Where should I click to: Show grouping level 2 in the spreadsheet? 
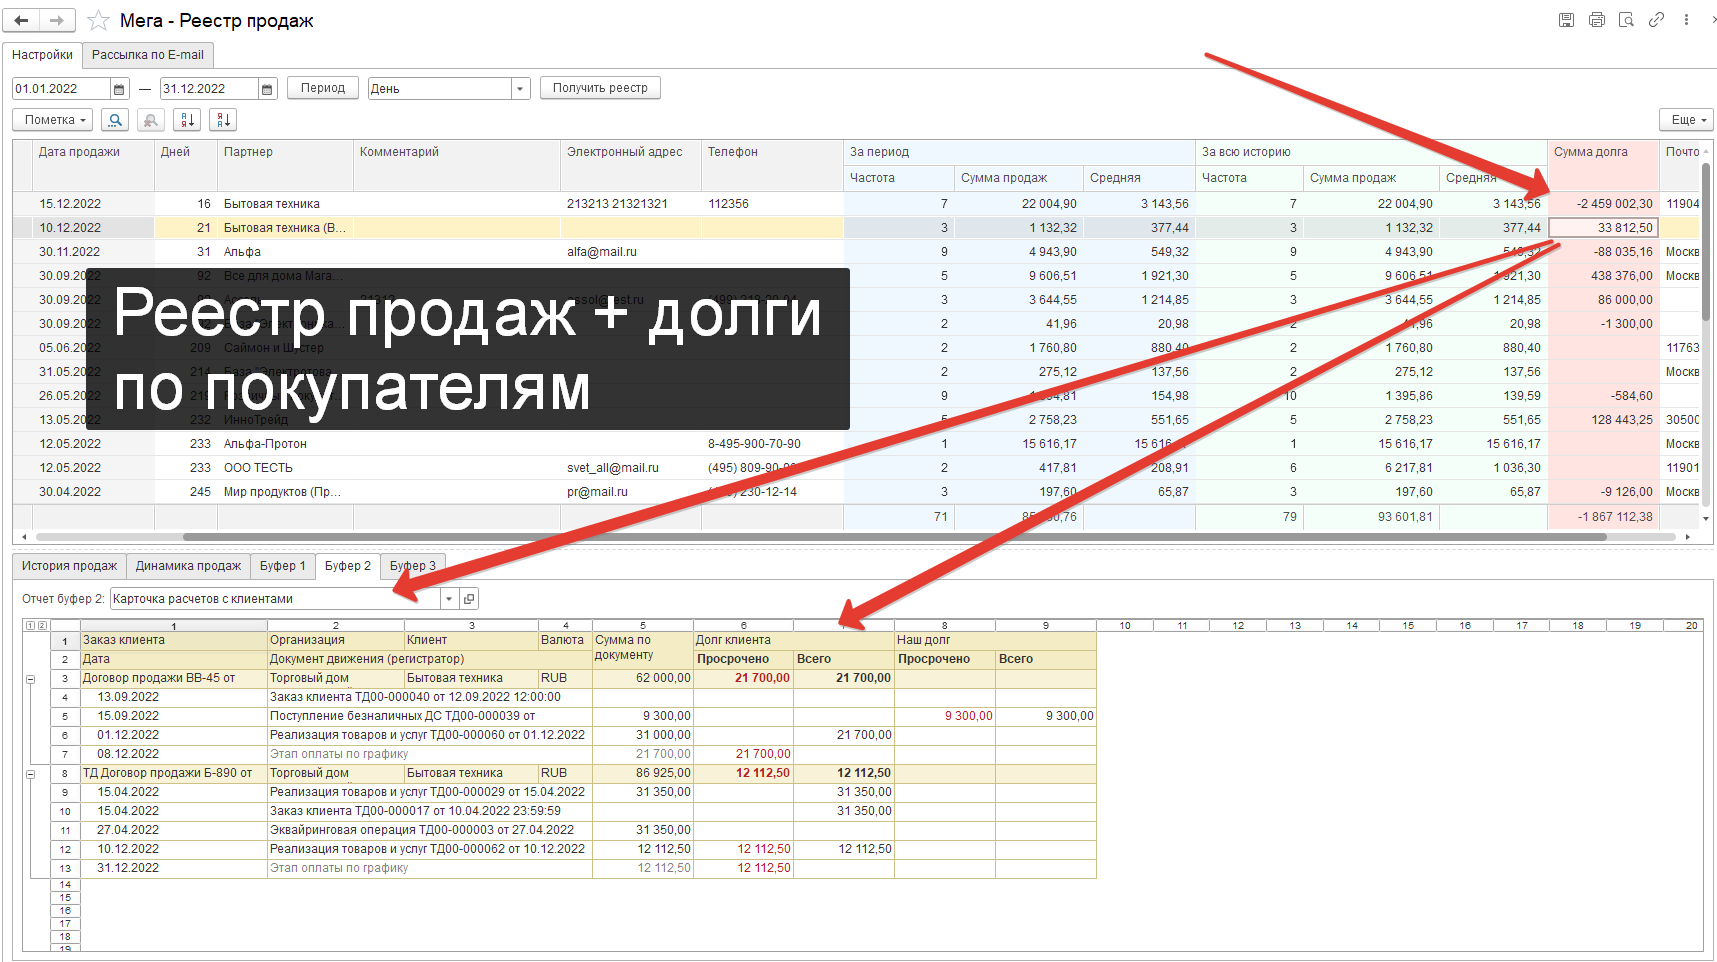click(x=42, y=625)
